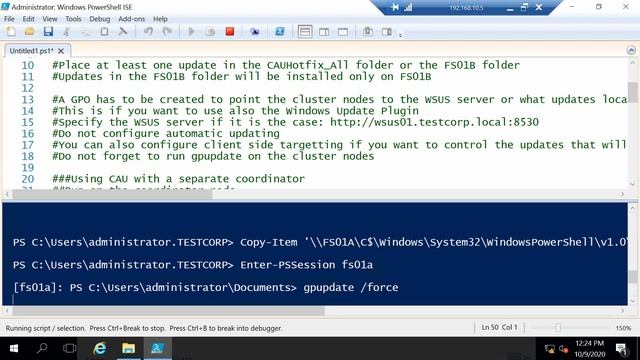Viewport: 640px width, 360px height.
Task: Show the script pane maximized
Action: tap(343, 31)
